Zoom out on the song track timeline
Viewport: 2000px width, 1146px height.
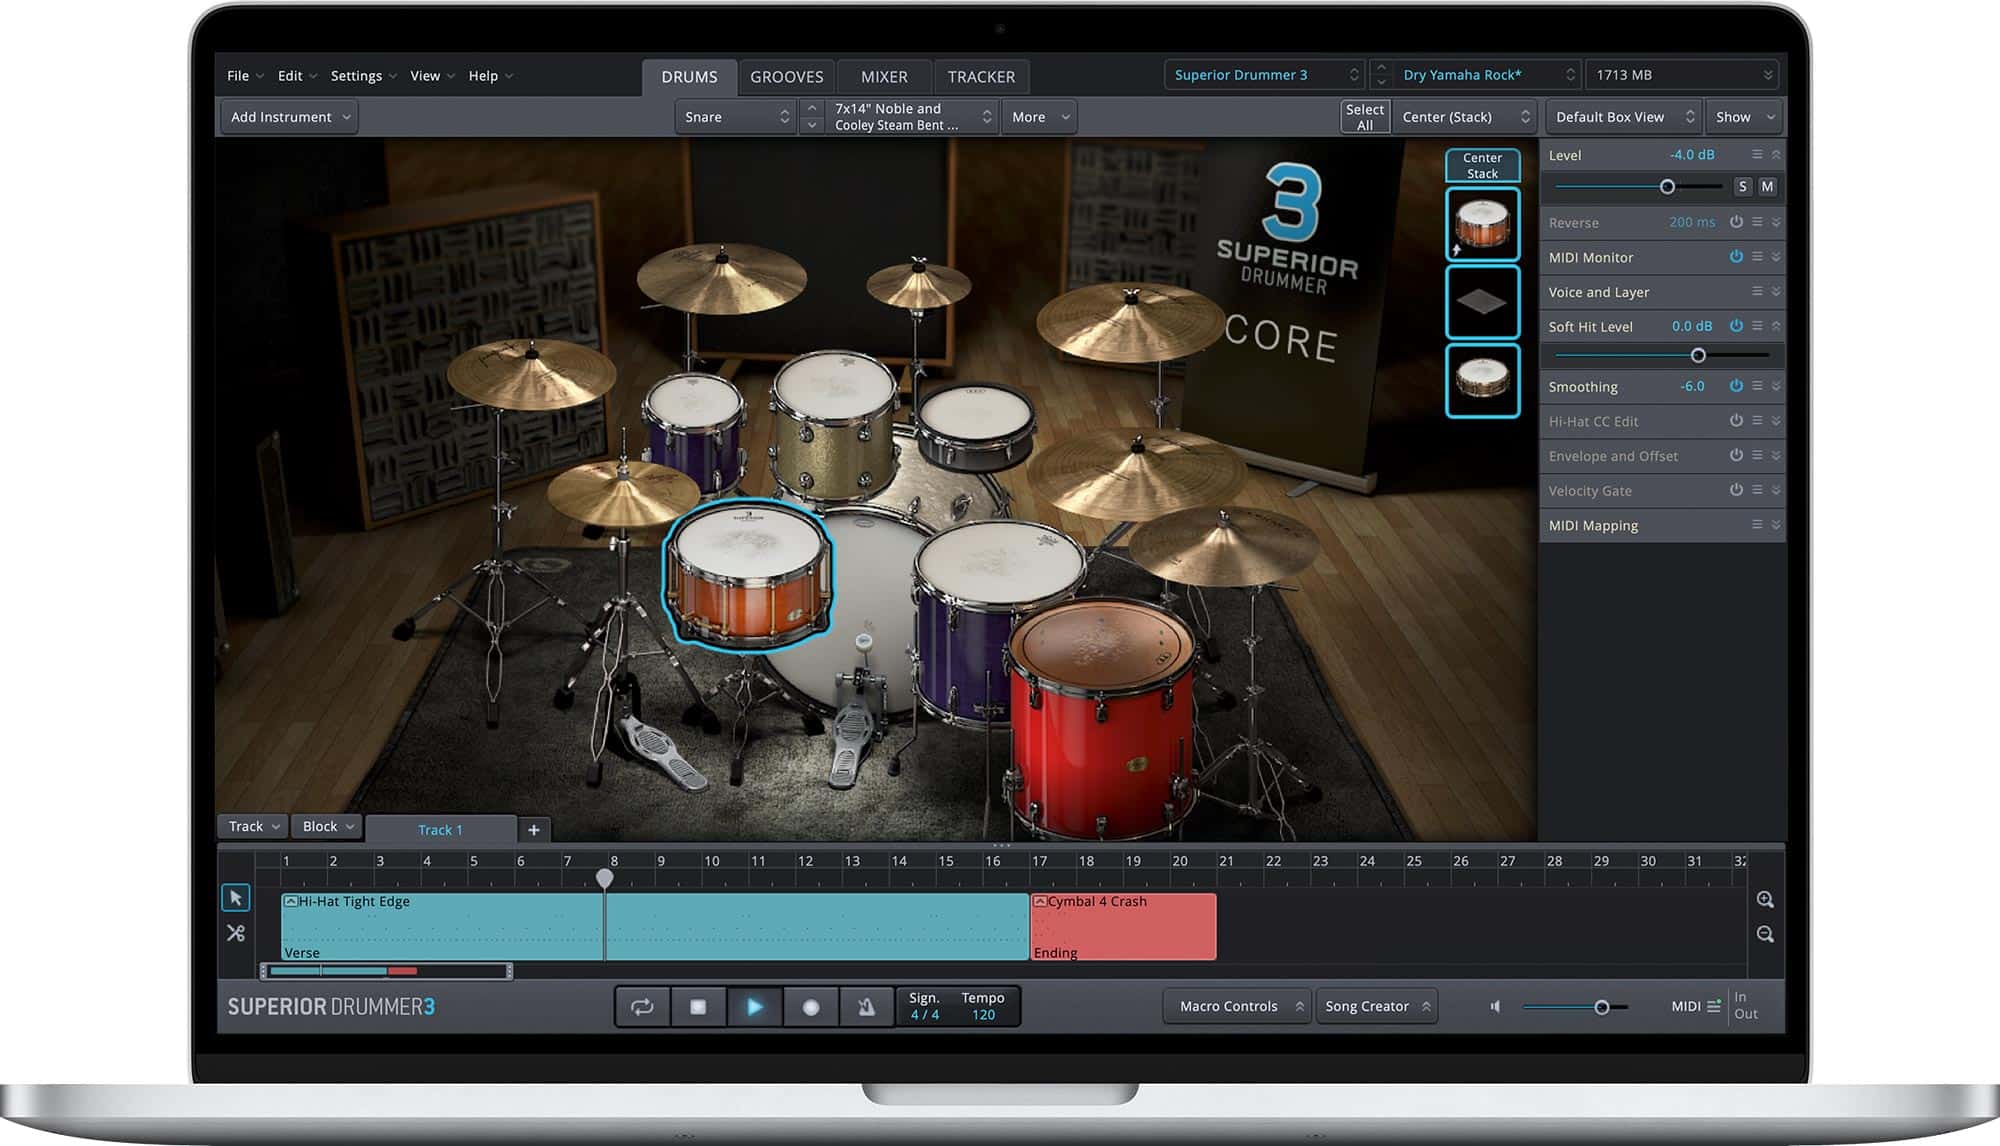pyautogui.click(x=1765, y=934)
